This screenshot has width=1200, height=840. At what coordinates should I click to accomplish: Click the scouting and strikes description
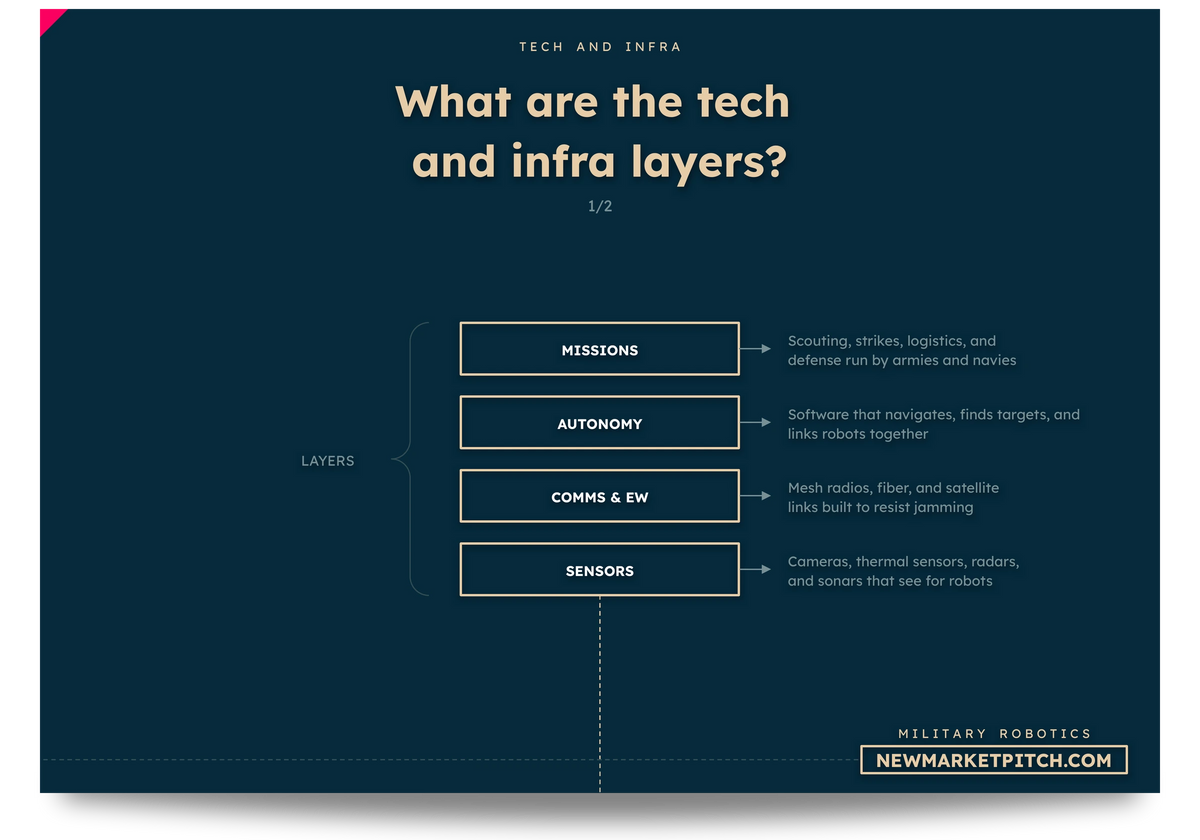[901, 350]
